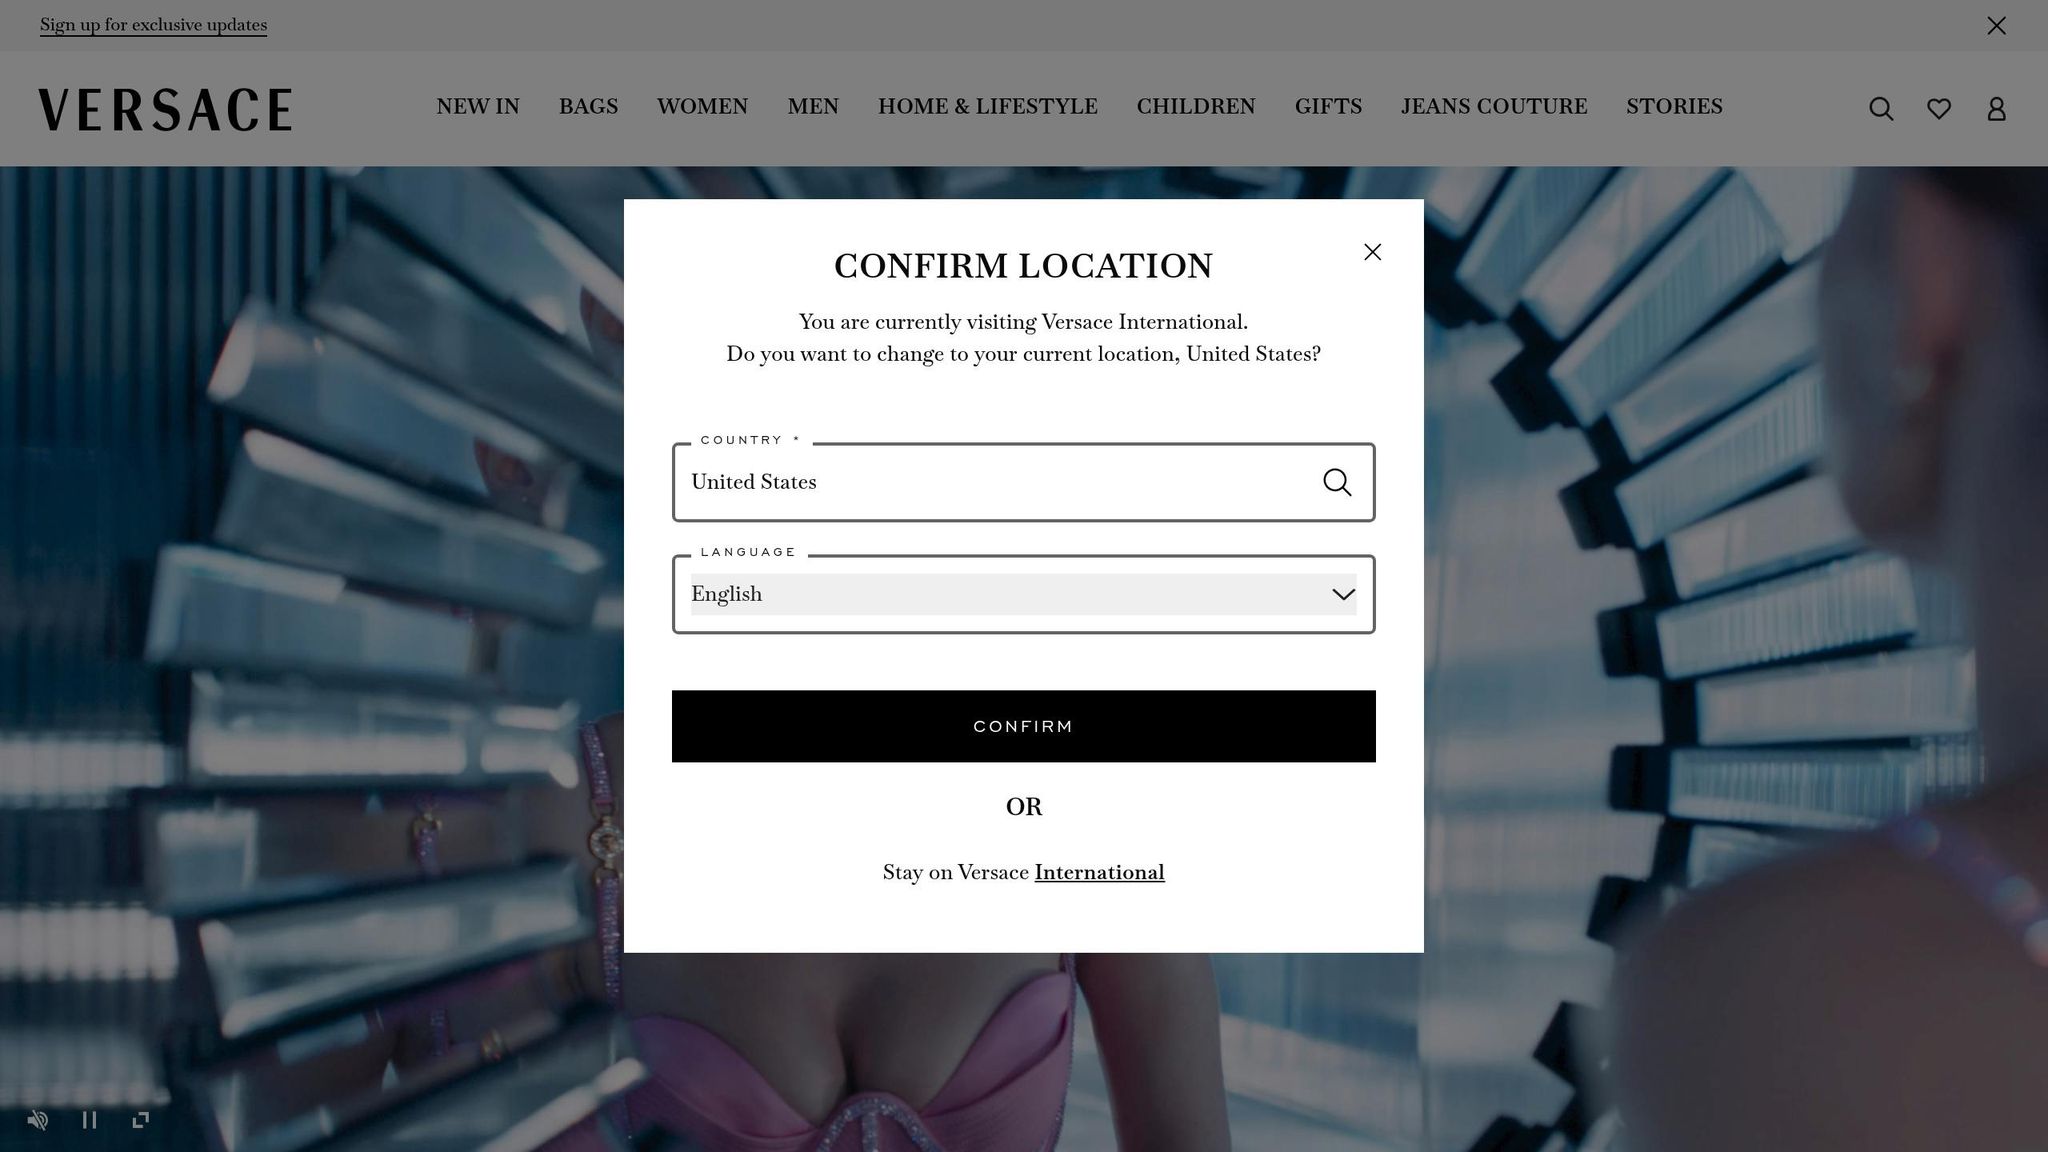Go to Versace homepage via logo
The width and height of the screenshot is (2048, 1152).
coord(165,109)
